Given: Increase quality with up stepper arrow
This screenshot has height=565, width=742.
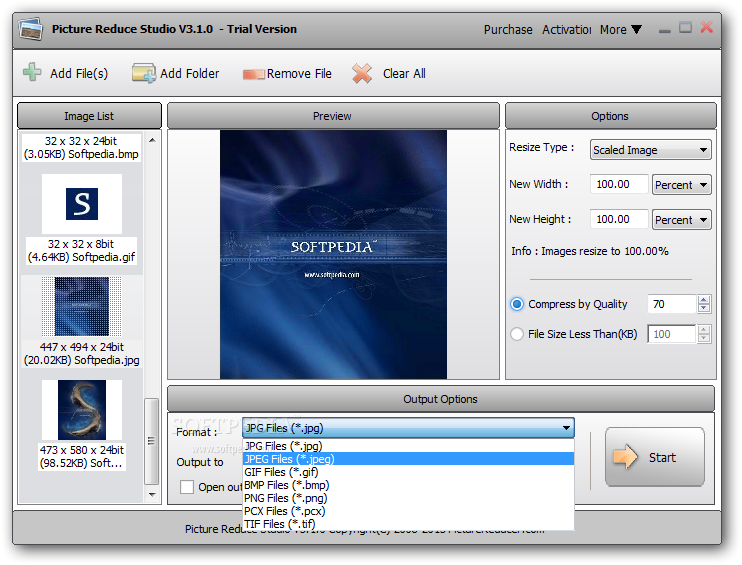Looking at the screenshot, I should point(704,300).
